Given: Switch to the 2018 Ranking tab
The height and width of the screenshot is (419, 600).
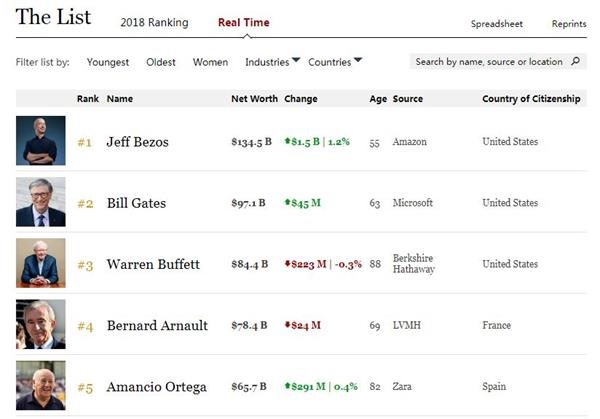Looking at the screenshot, I should pos(154,23).
